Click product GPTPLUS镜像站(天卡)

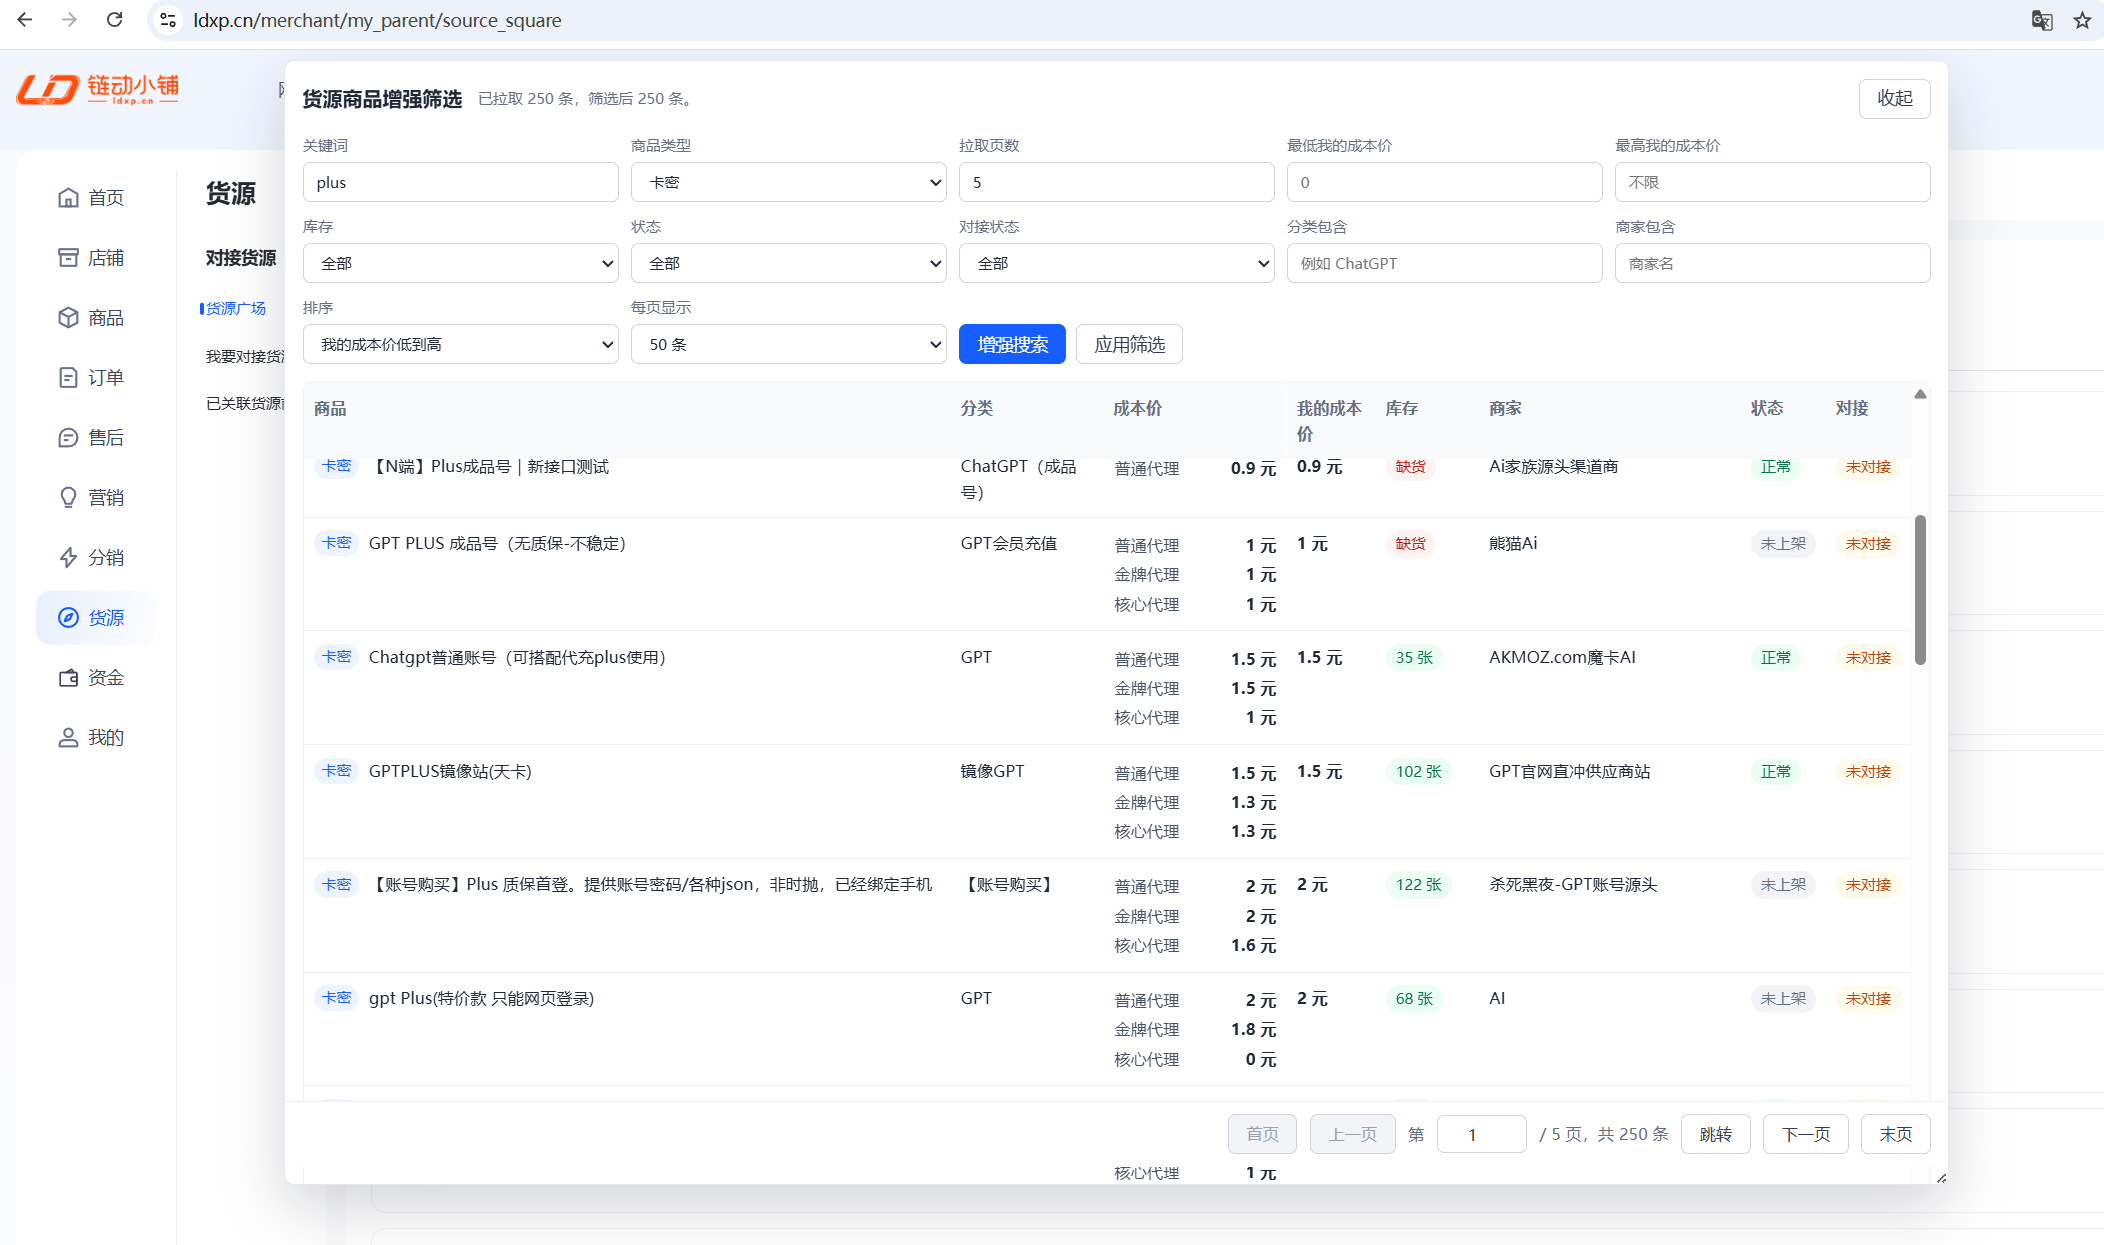[x=450, y=771]
